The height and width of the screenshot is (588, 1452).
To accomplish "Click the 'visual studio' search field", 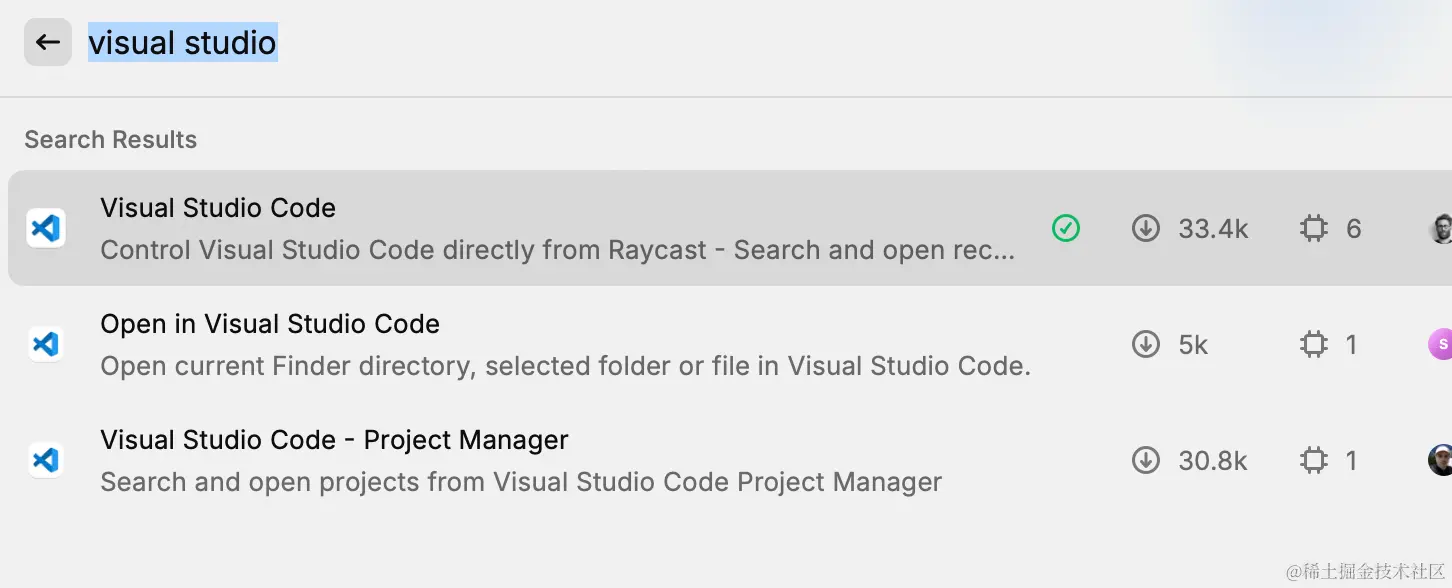I will (182, 43).
